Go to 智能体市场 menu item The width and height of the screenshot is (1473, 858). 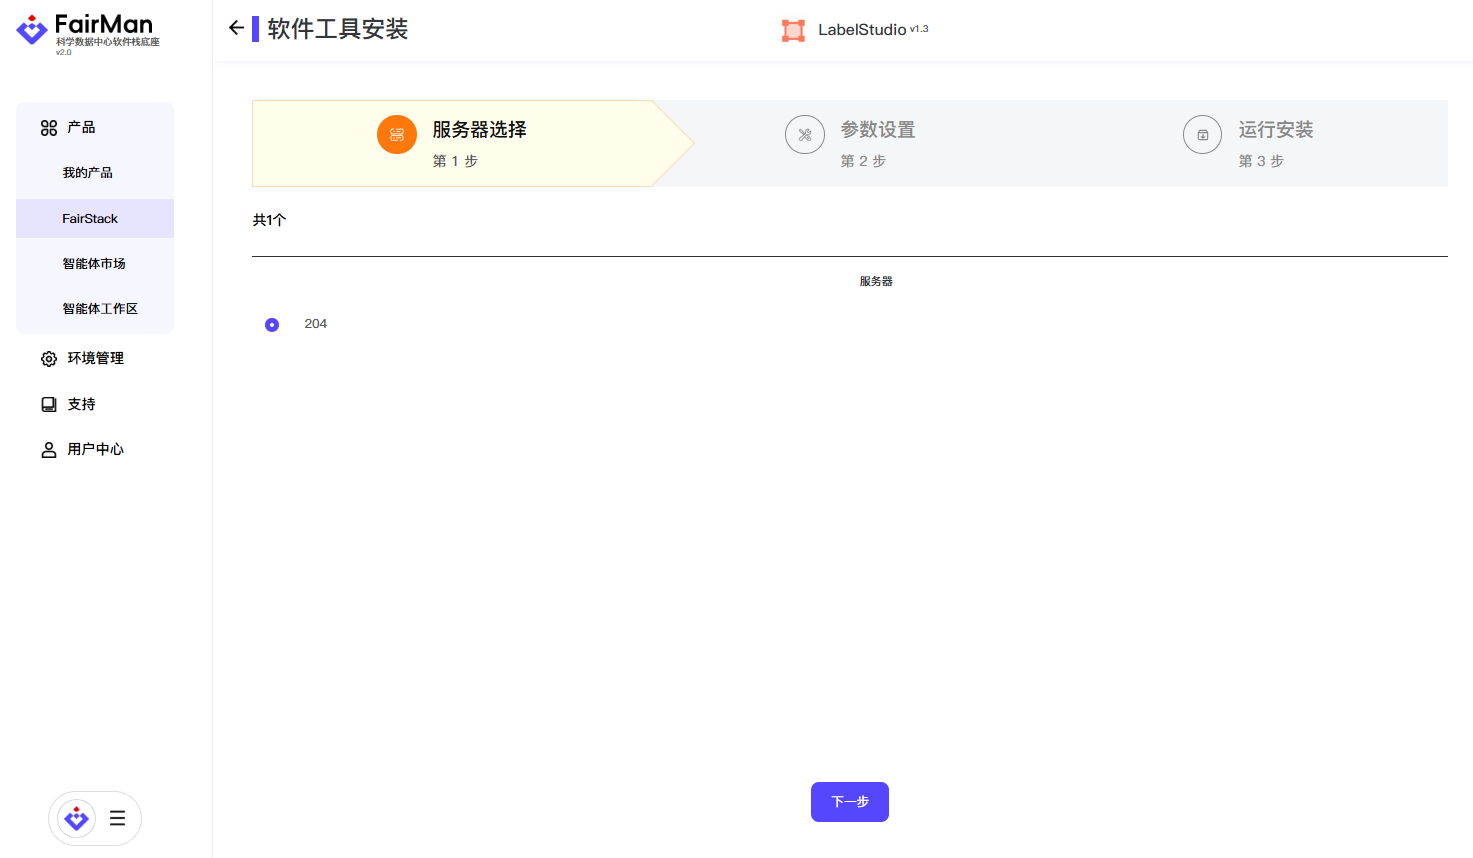pyautogui.click(x=94, y=264)
